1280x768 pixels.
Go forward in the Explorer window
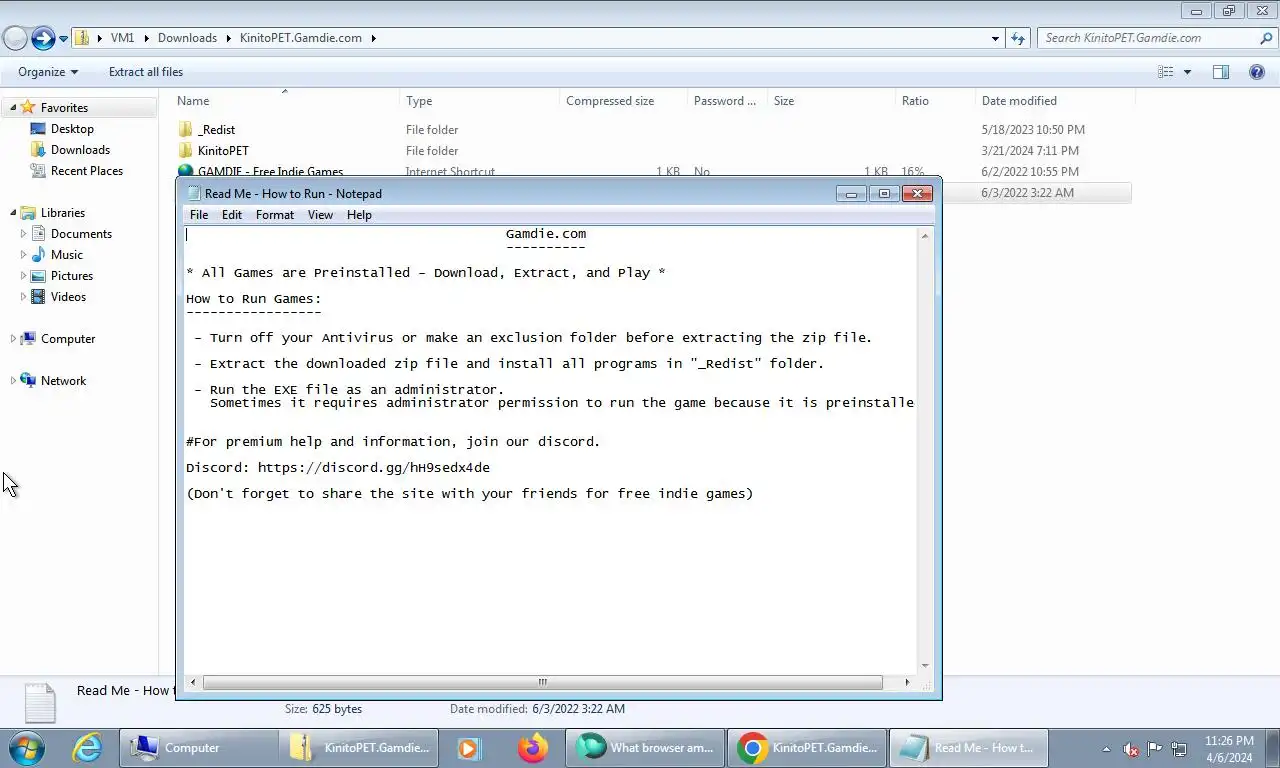(x=43, y=39)
